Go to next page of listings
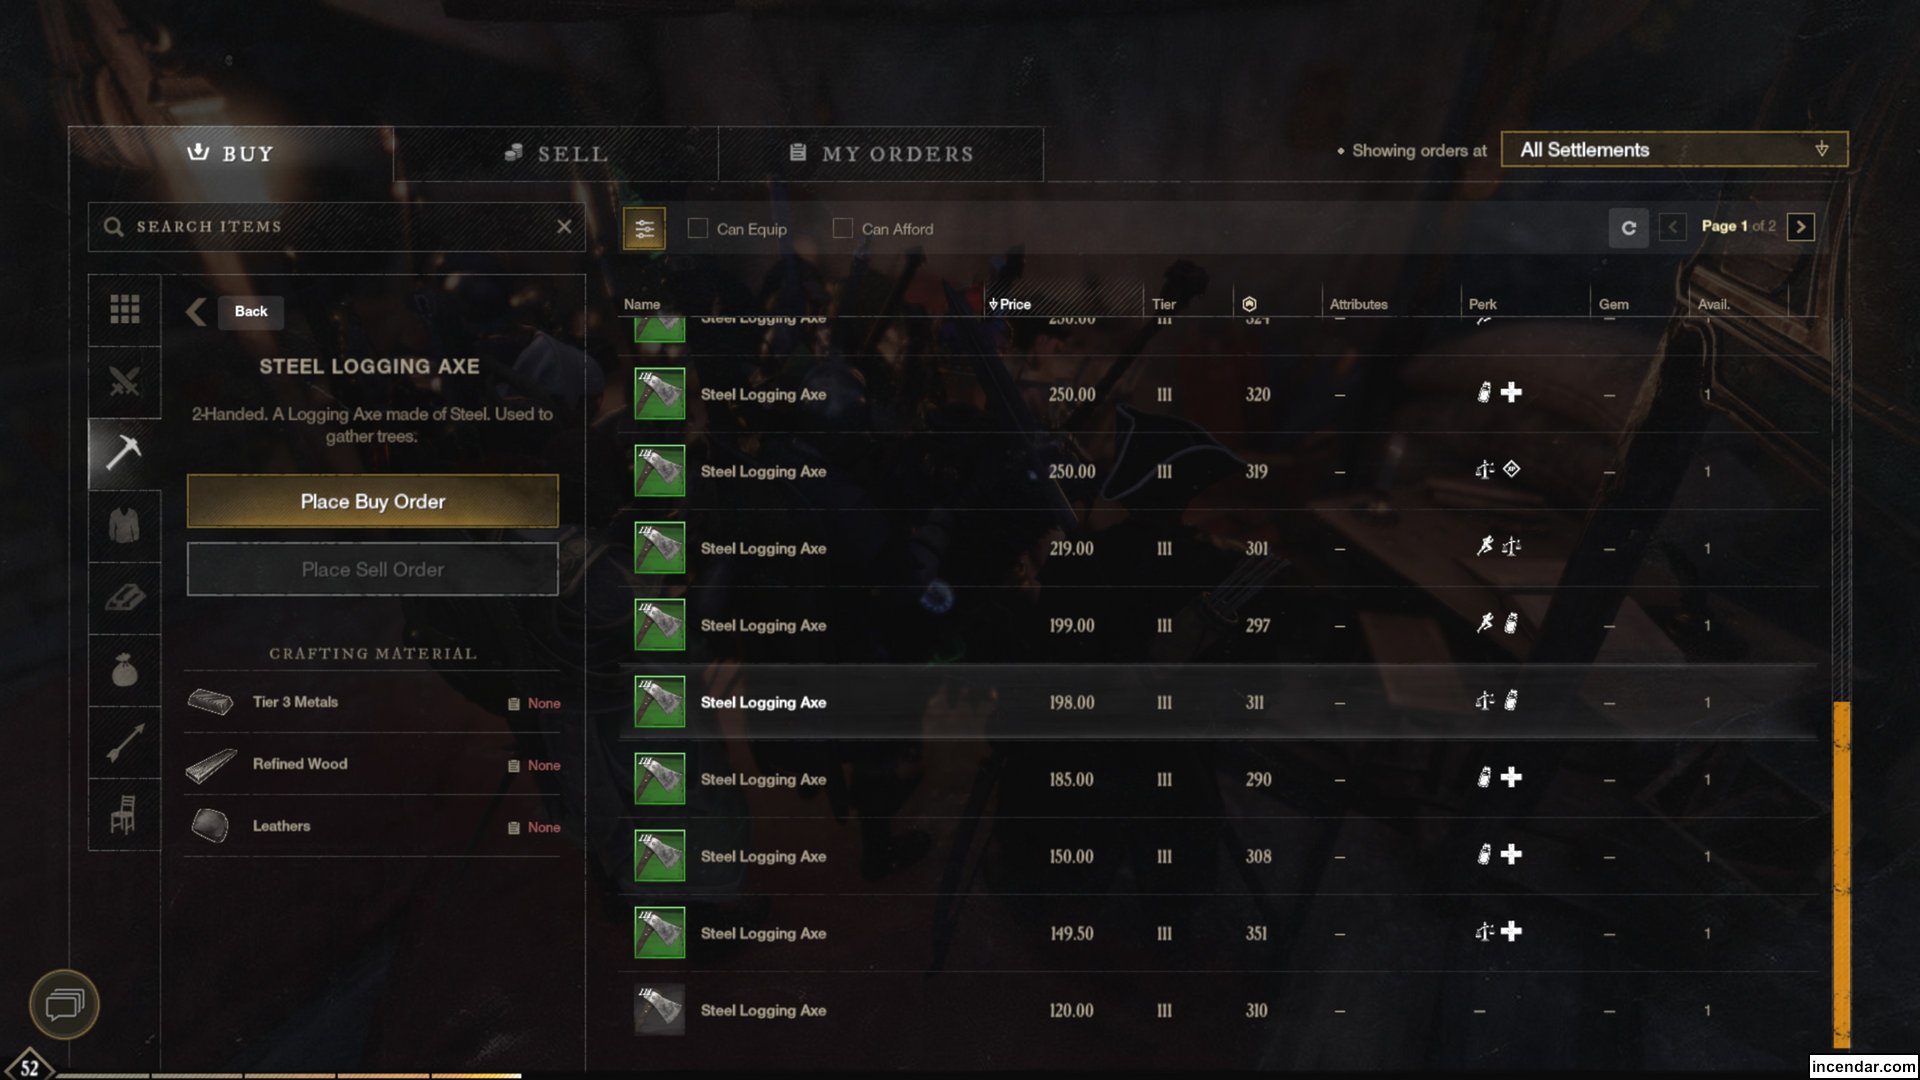 click(1800, 227)
